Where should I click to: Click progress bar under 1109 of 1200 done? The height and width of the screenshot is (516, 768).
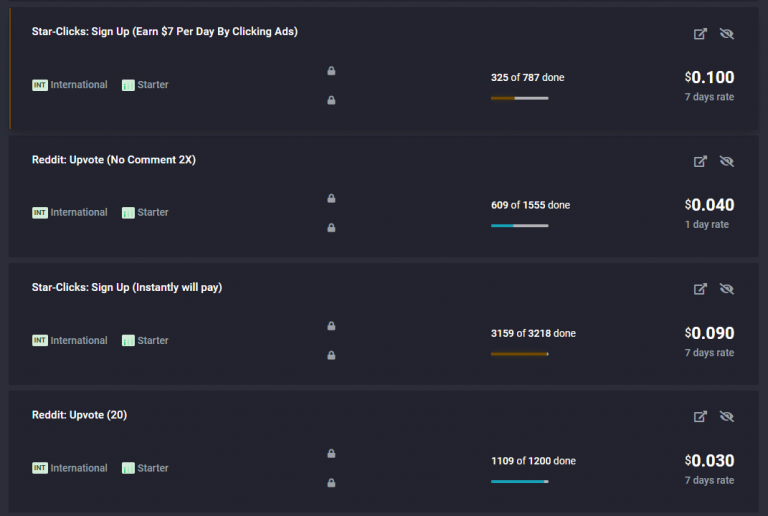[520, 482]
